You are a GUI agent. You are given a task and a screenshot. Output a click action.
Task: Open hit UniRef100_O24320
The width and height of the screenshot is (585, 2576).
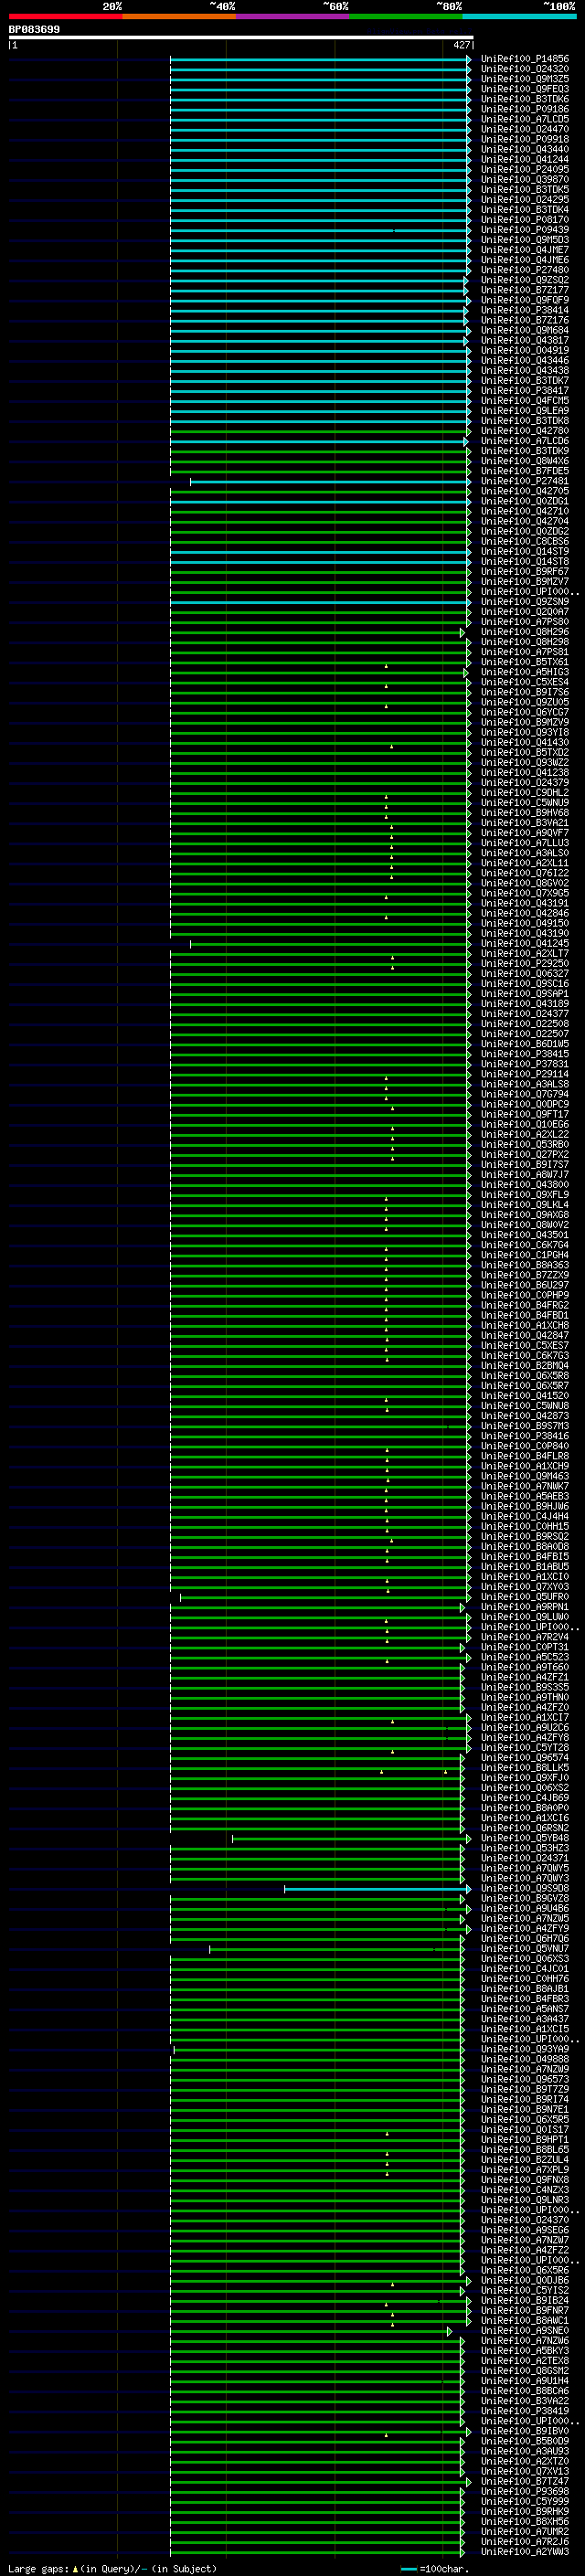[525, 69]
